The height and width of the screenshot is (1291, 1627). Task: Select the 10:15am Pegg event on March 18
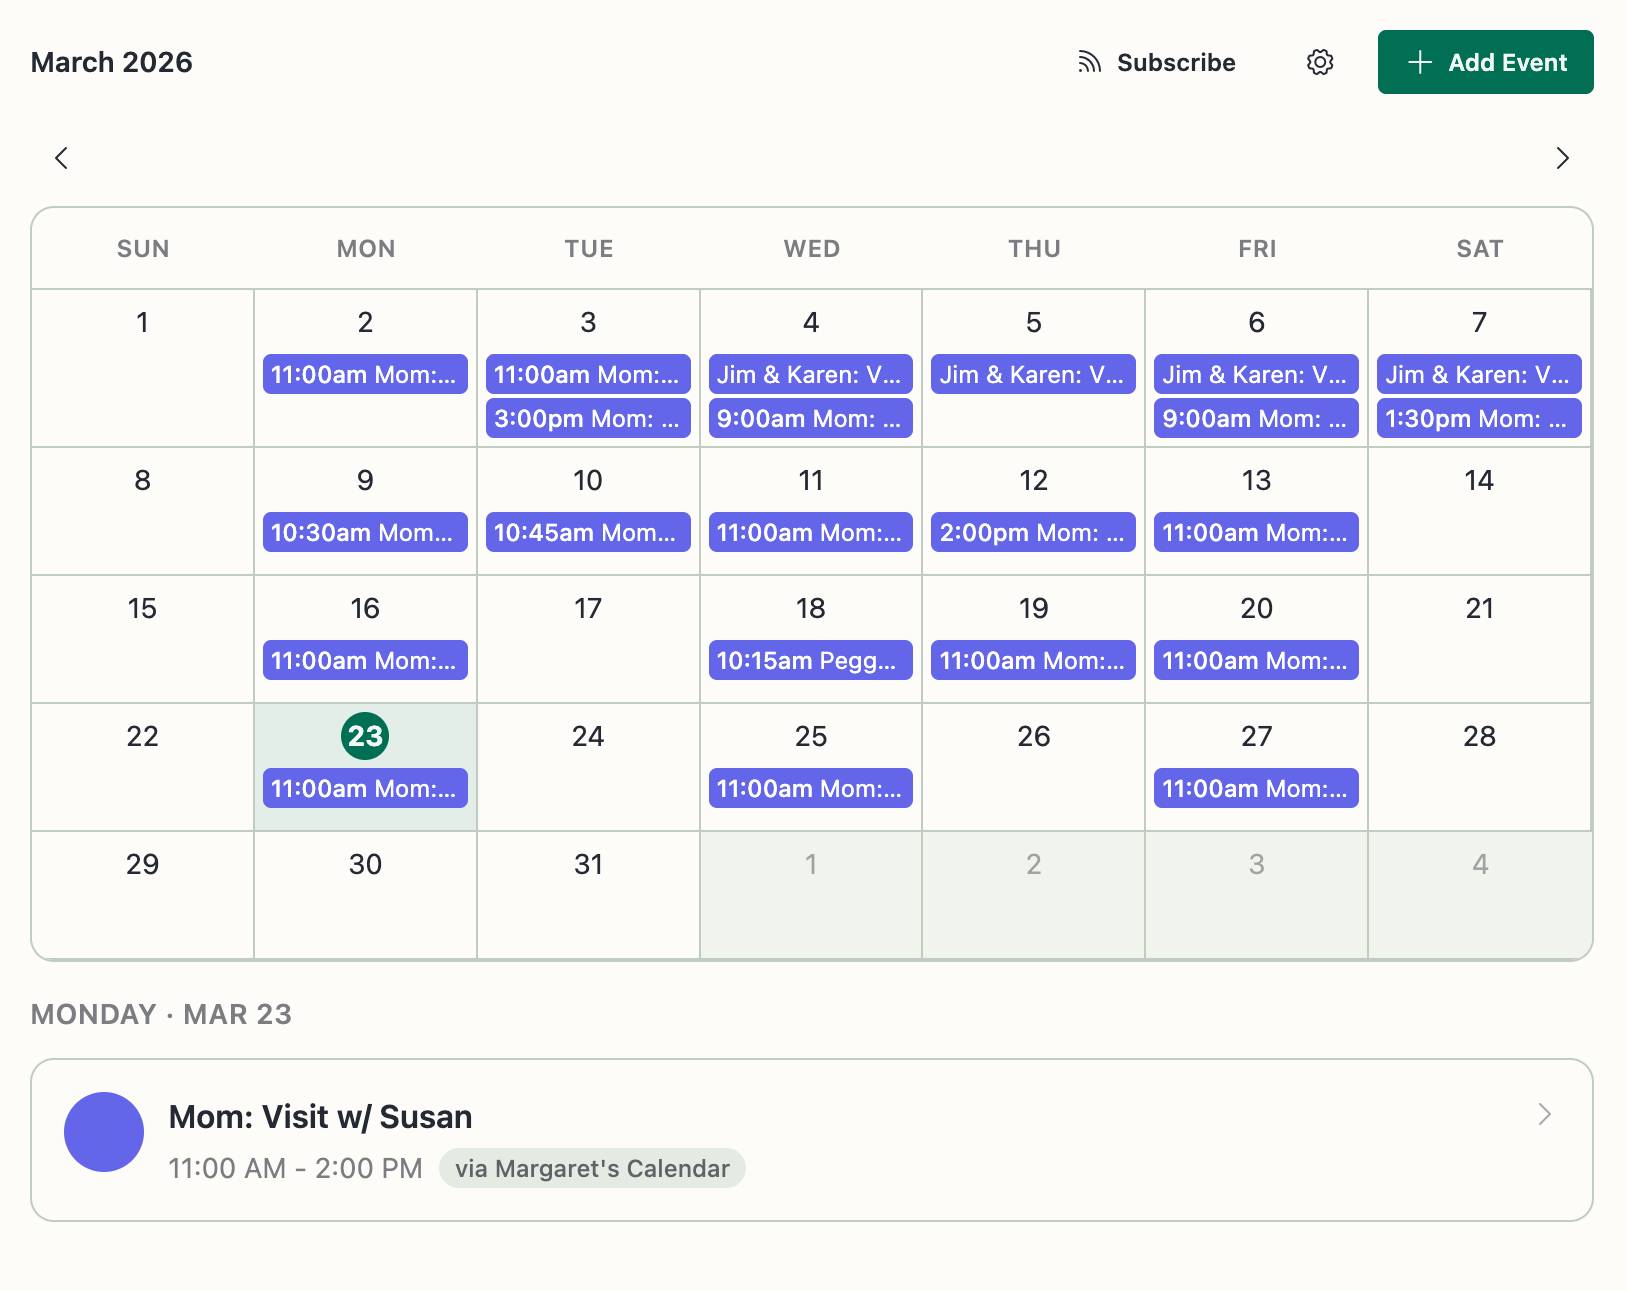tap(810, 659)
